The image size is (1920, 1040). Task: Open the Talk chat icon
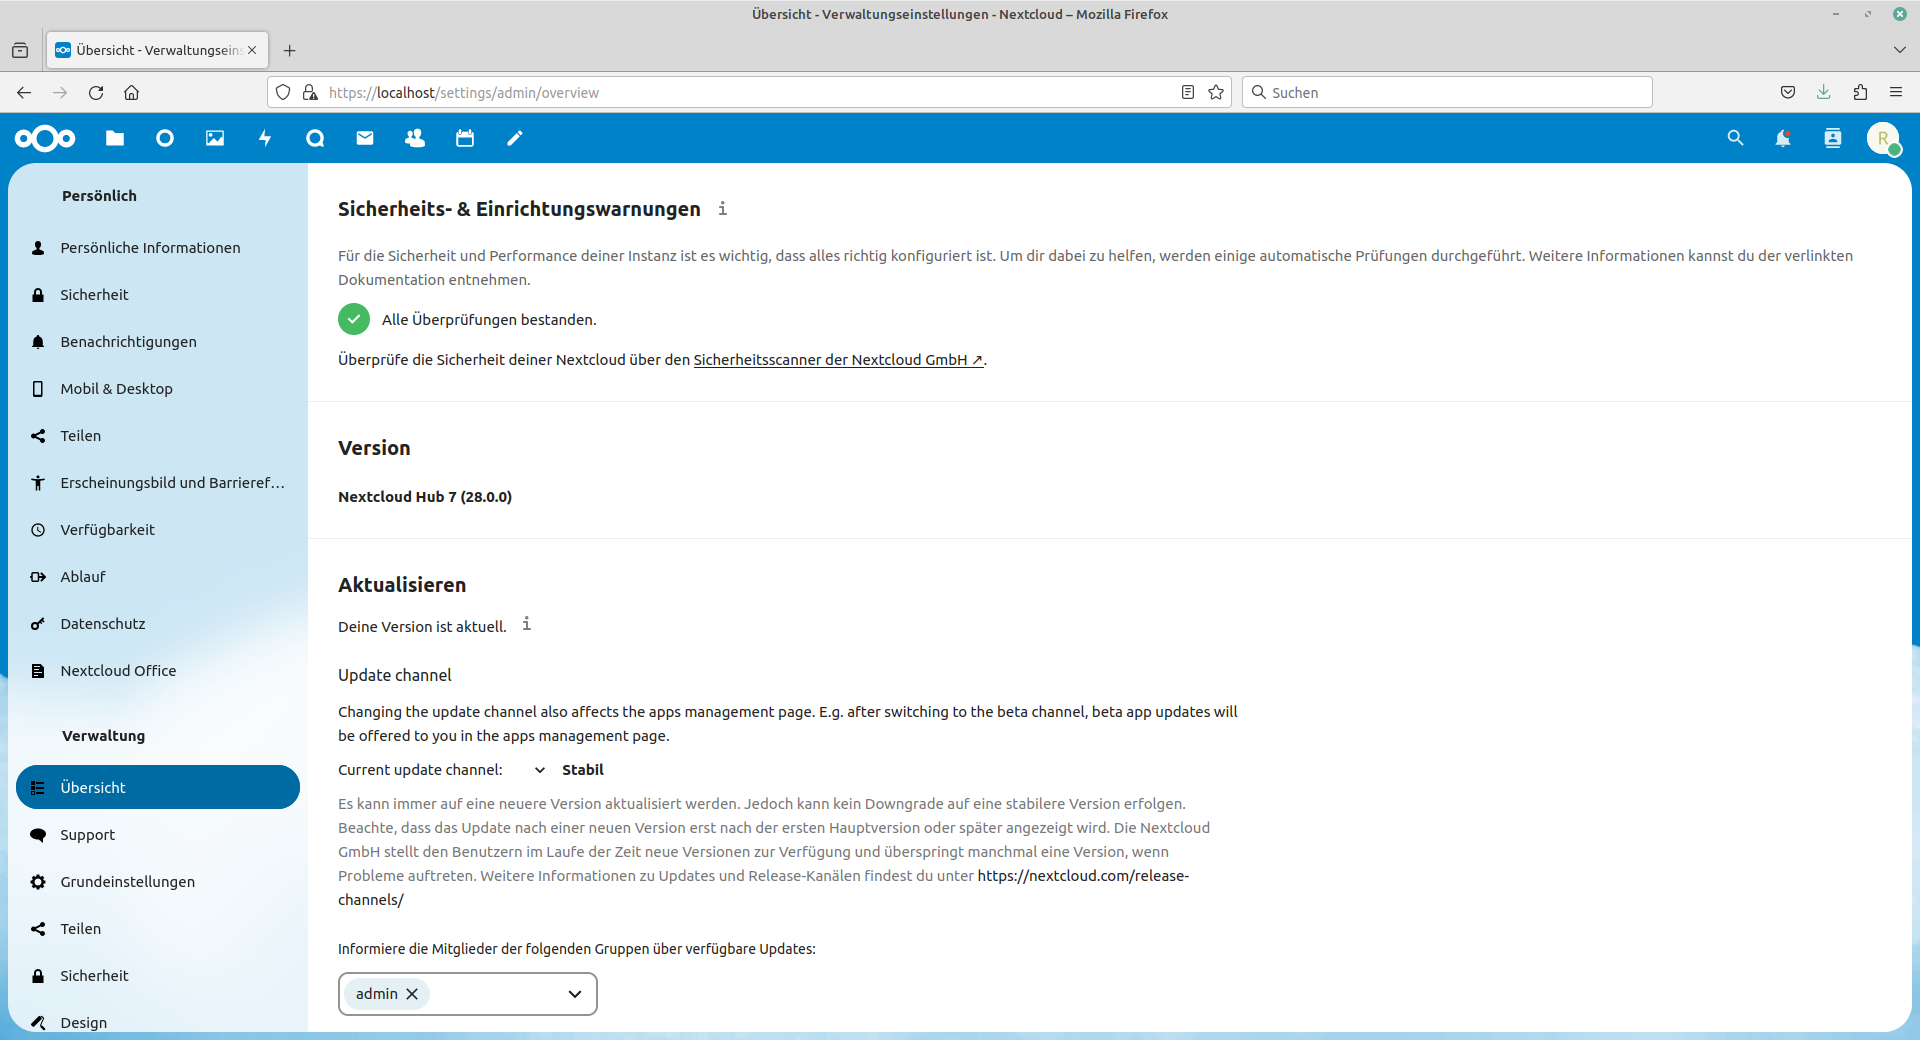[315, 138]
